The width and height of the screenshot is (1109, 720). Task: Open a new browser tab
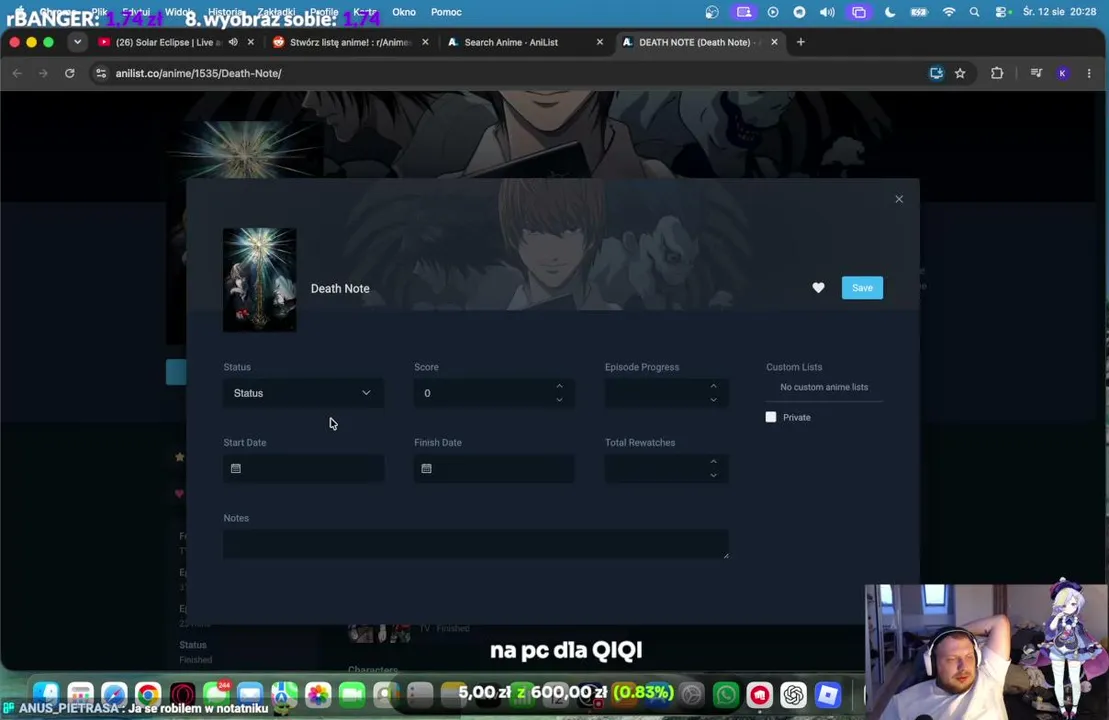coord(801,42)
